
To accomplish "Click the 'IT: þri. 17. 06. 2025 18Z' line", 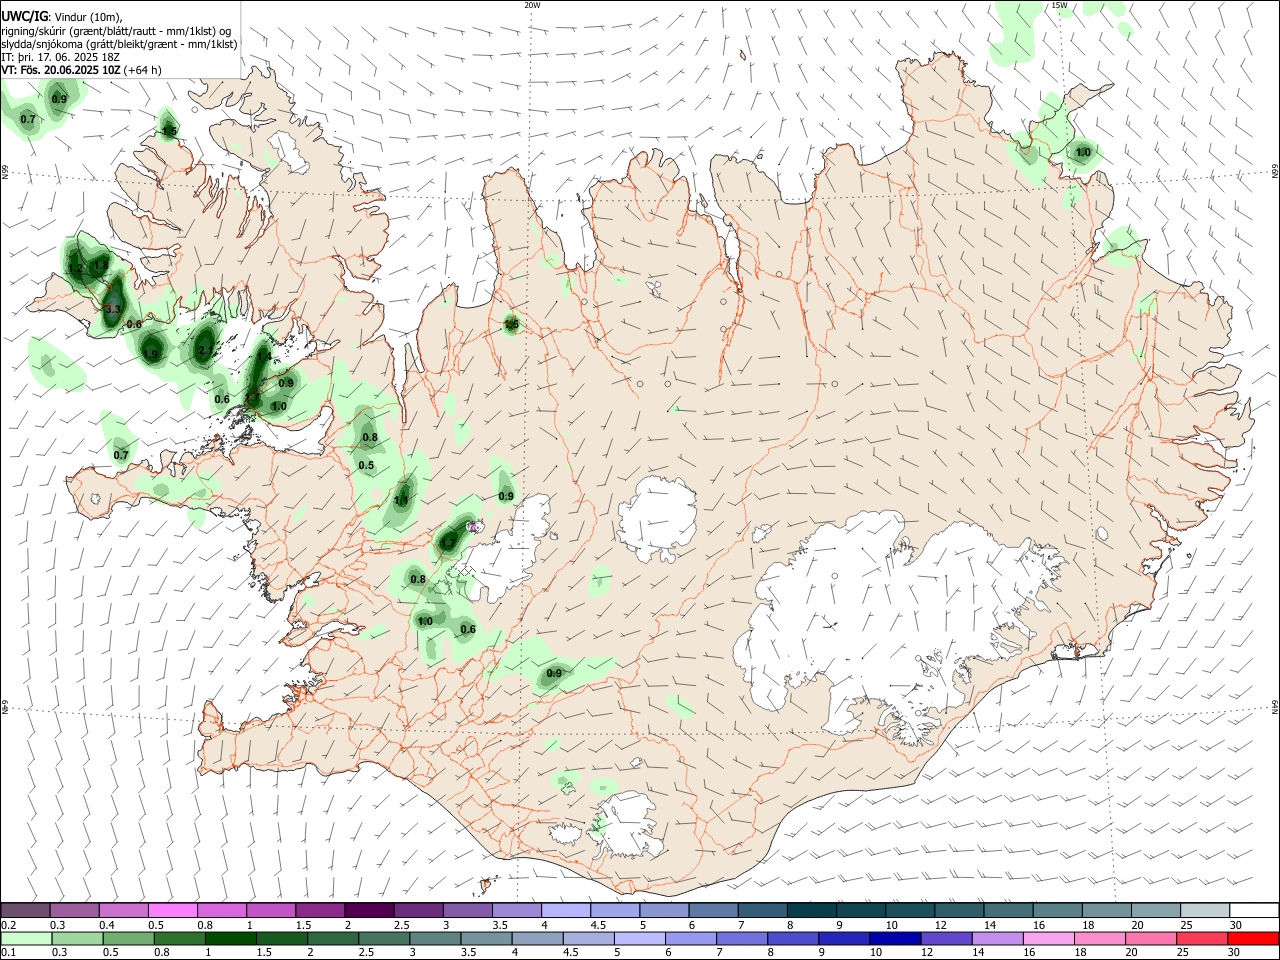I will [62, 57].
